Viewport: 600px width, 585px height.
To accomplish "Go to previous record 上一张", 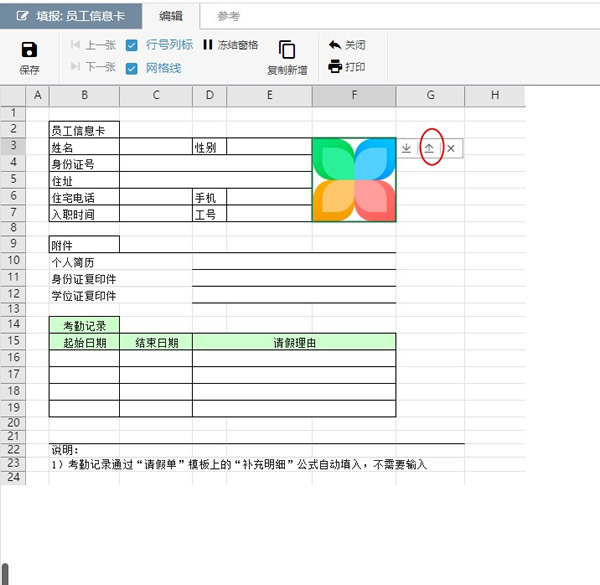I will coord(93,45).
